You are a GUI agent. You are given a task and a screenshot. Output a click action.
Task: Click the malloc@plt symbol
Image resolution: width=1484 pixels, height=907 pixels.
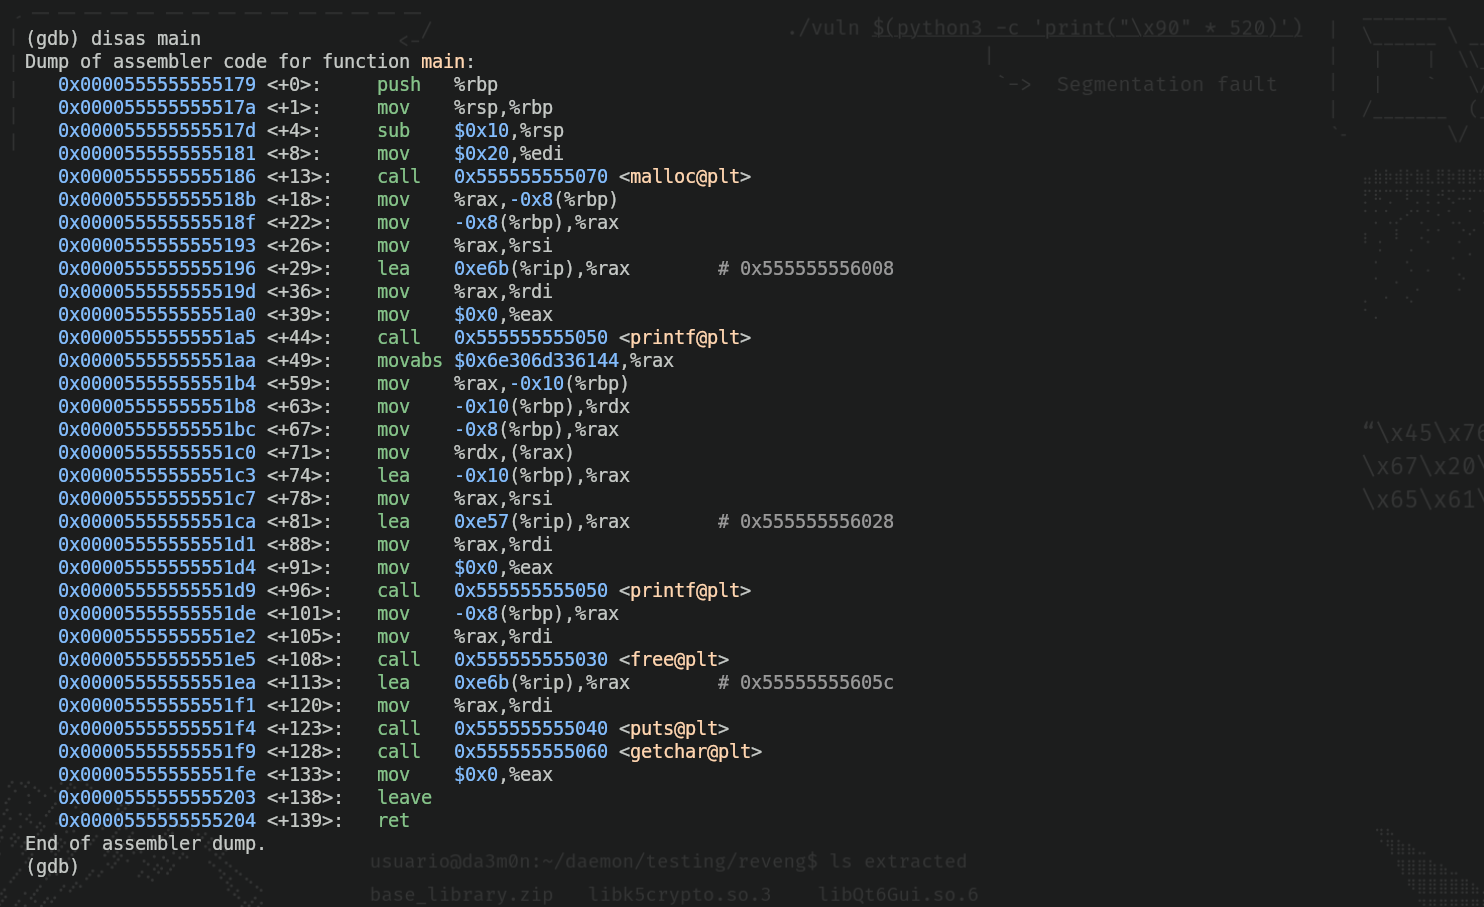click(x=684, y=176)
